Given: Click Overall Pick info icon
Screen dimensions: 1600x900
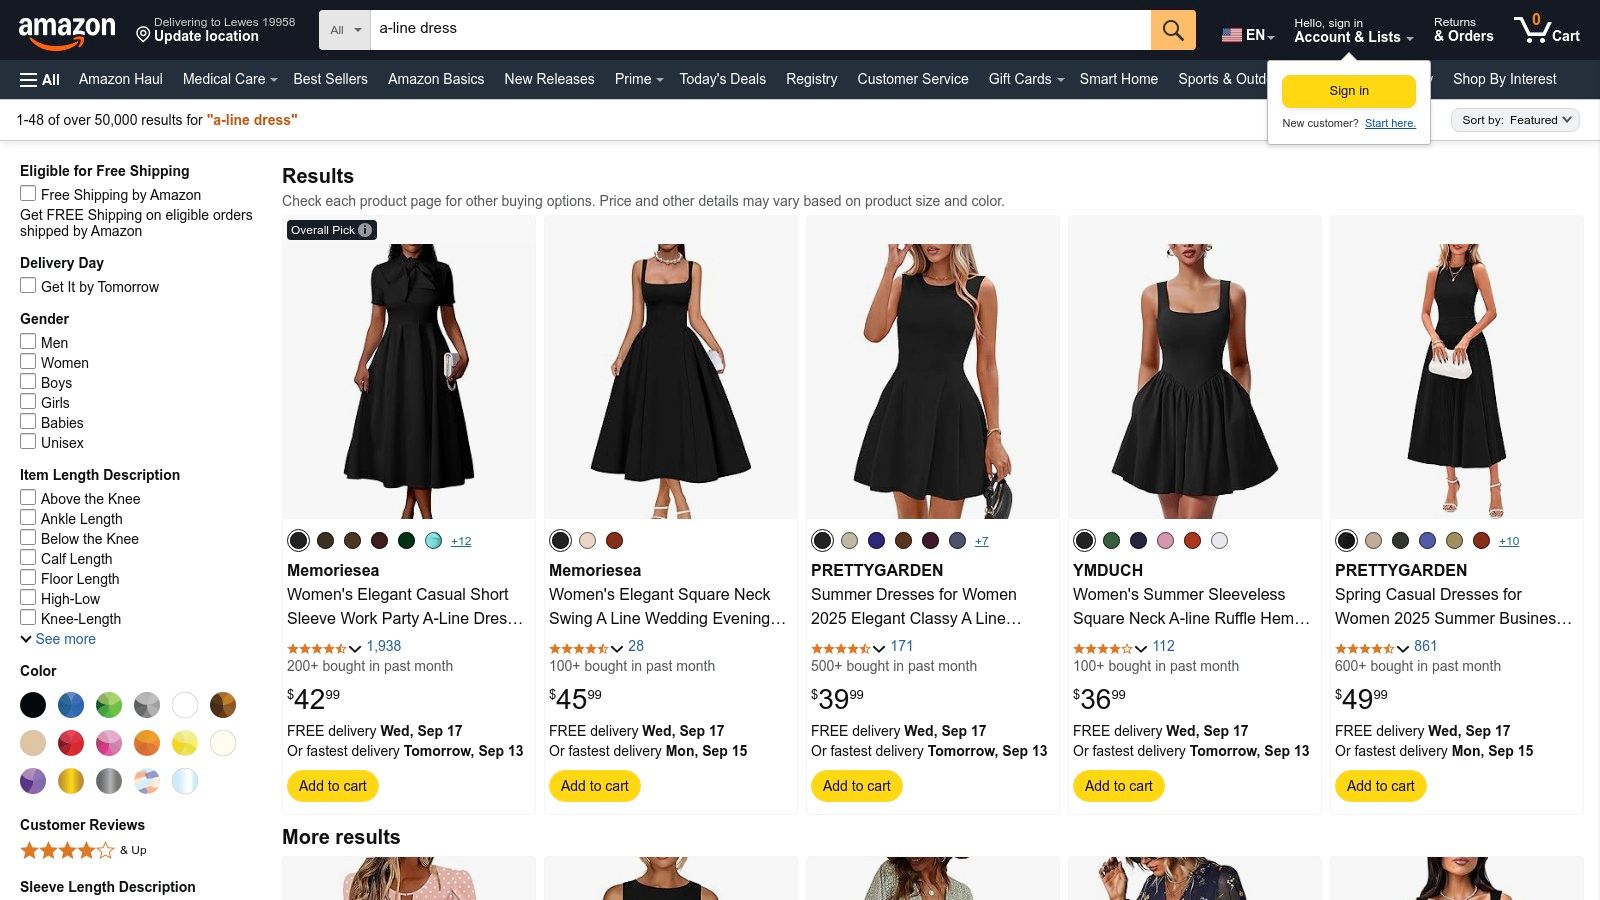Looking at the screenshot, I should tap(365, 230).
